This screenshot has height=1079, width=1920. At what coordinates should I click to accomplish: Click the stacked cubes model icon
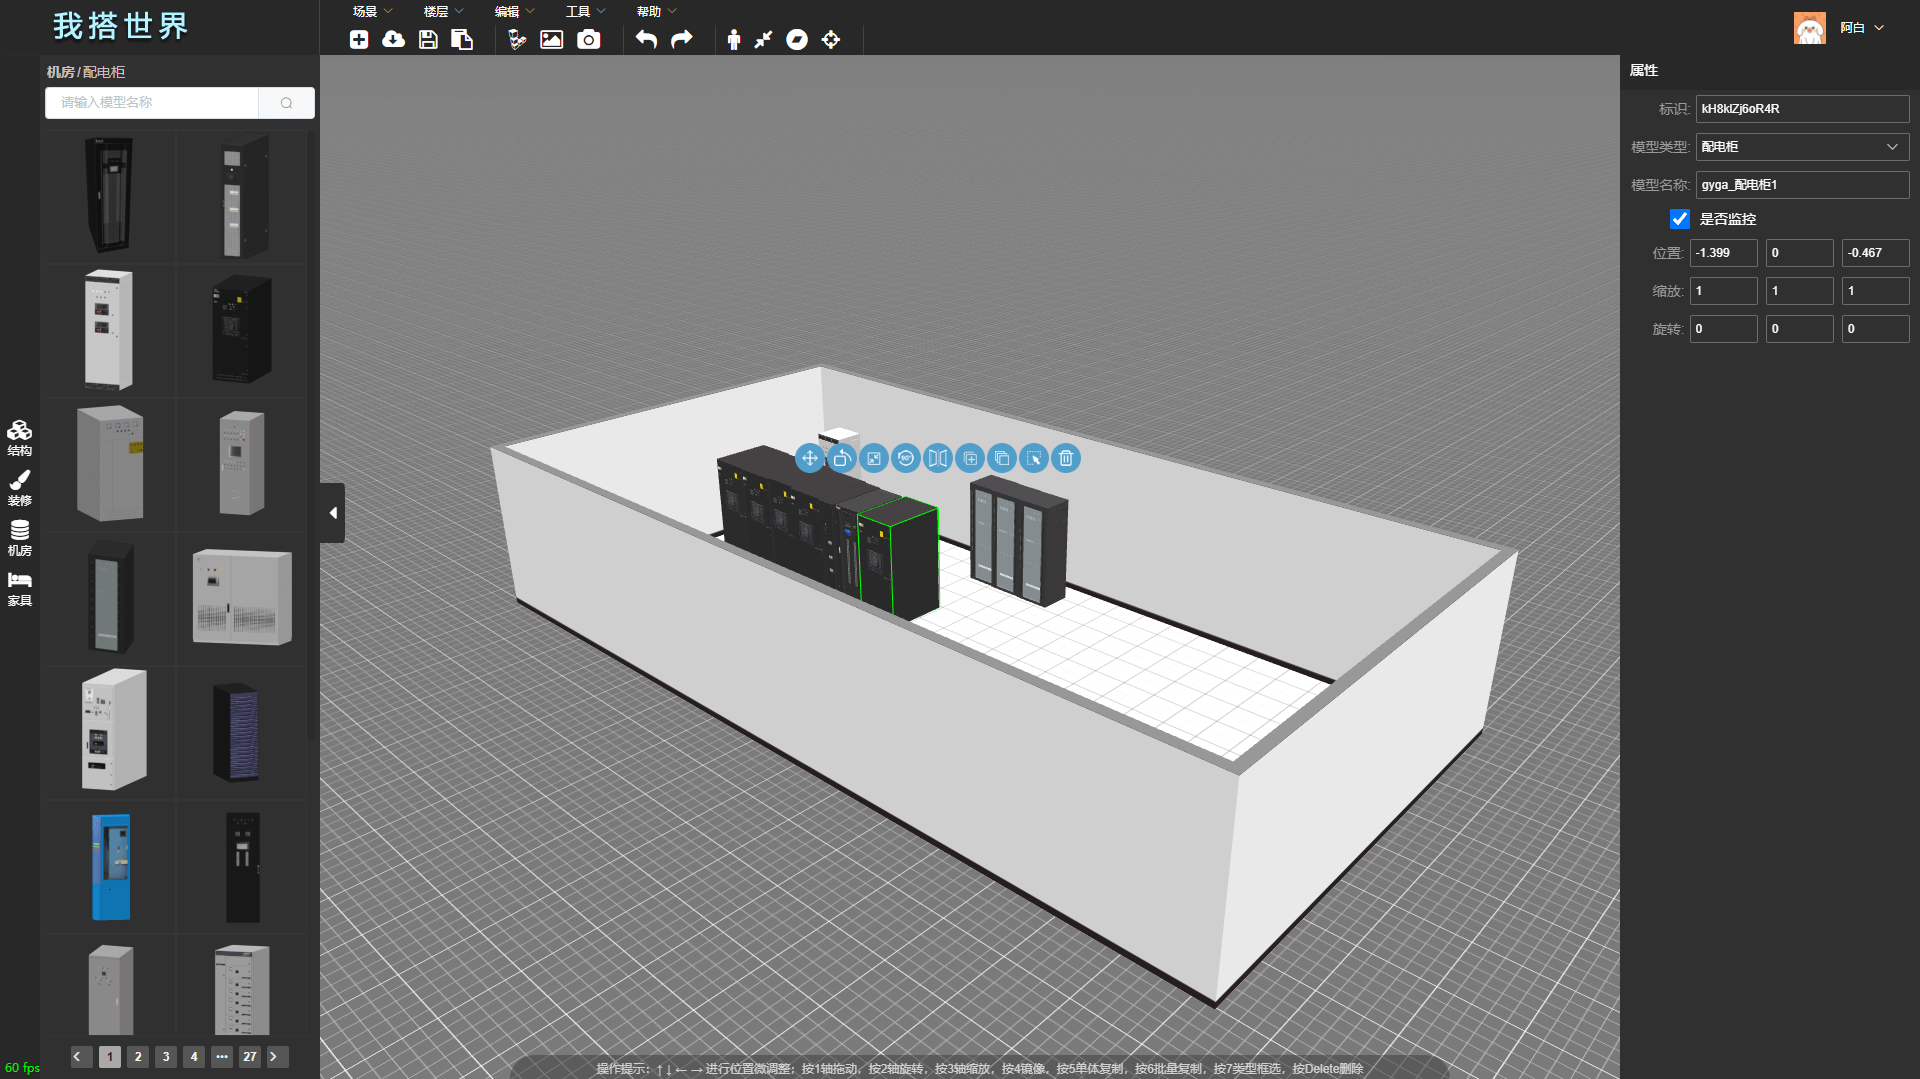pos(517,40)
